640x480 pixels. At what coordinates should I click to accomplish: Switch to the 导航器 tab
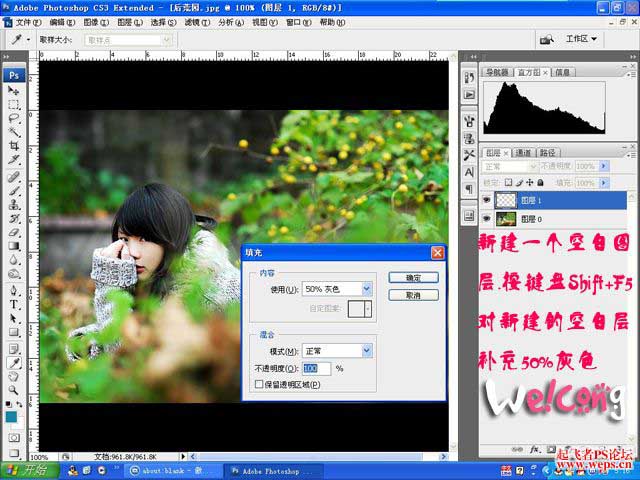click(x=497, y=72)
